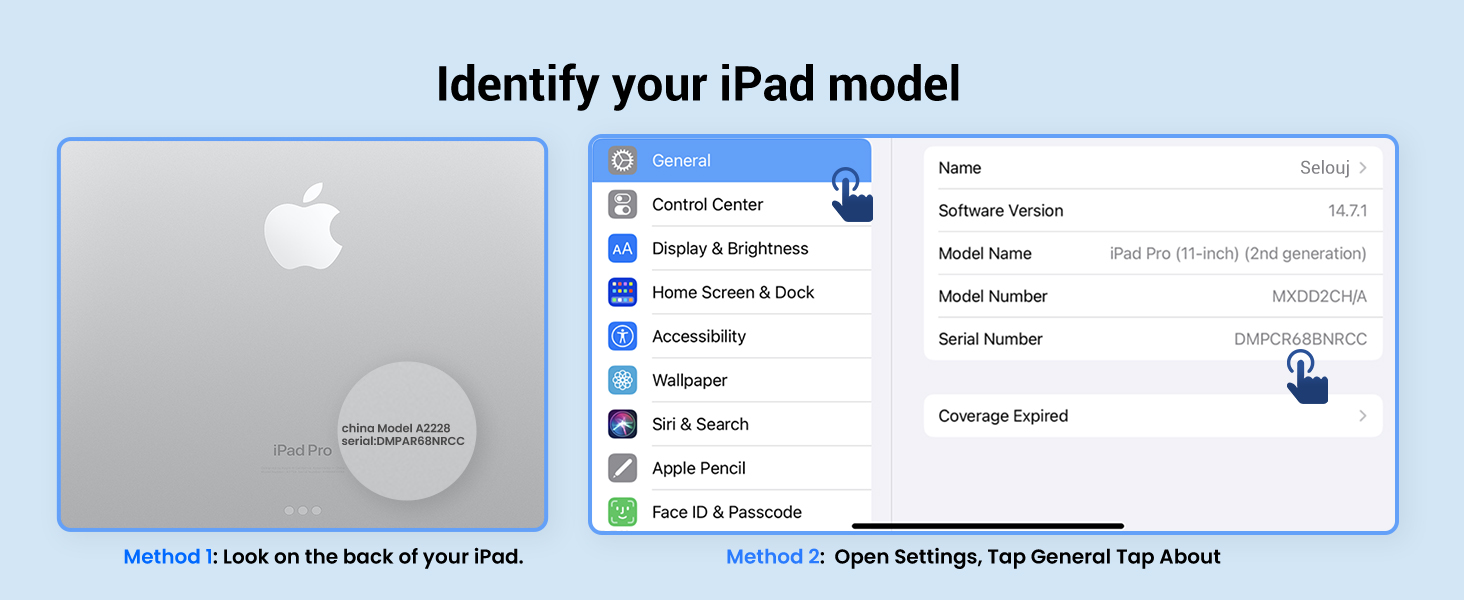The image size is (1464, 600).
Task: Open the Coverage Expired row
Action: pyautogui.click(x=1153, y=416)
